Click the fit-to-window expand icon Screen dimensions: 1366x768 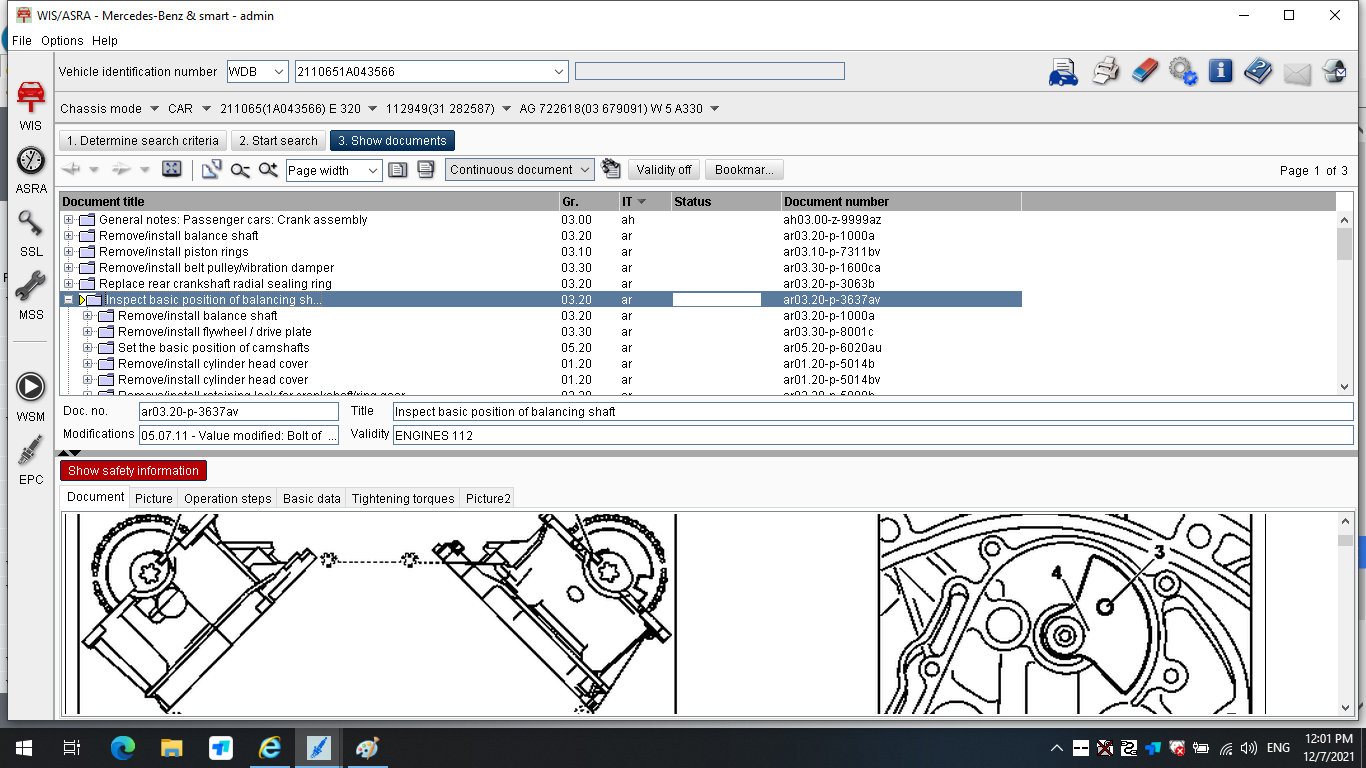(x=172, y=170)
